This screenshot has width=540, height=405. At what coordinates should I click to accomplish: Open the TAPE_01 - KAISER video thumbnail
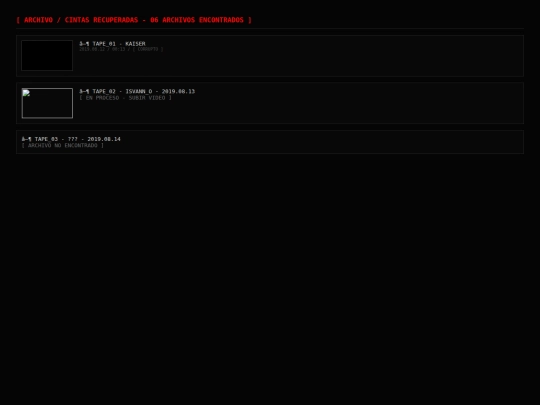pyautogui.click(x=47, y=55)
